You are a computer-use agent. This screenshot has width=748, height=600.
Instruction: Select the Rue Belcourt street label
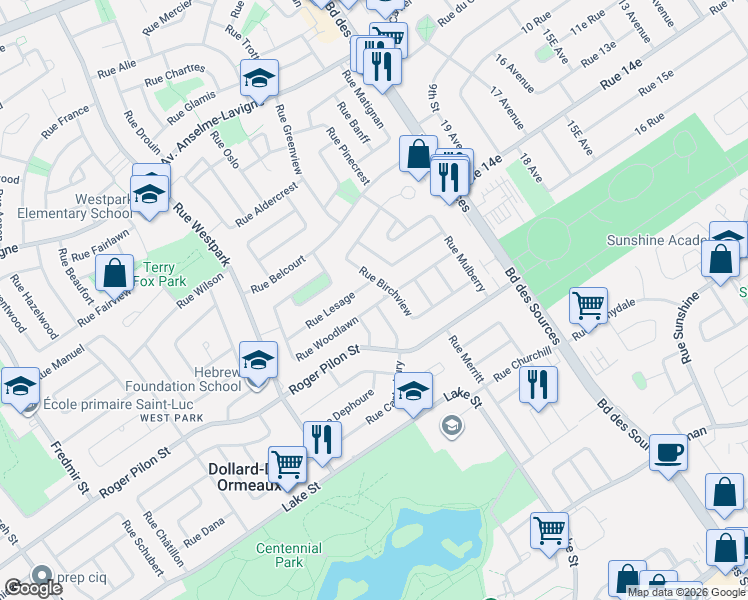pyautogui.click(x=278, y=274)
